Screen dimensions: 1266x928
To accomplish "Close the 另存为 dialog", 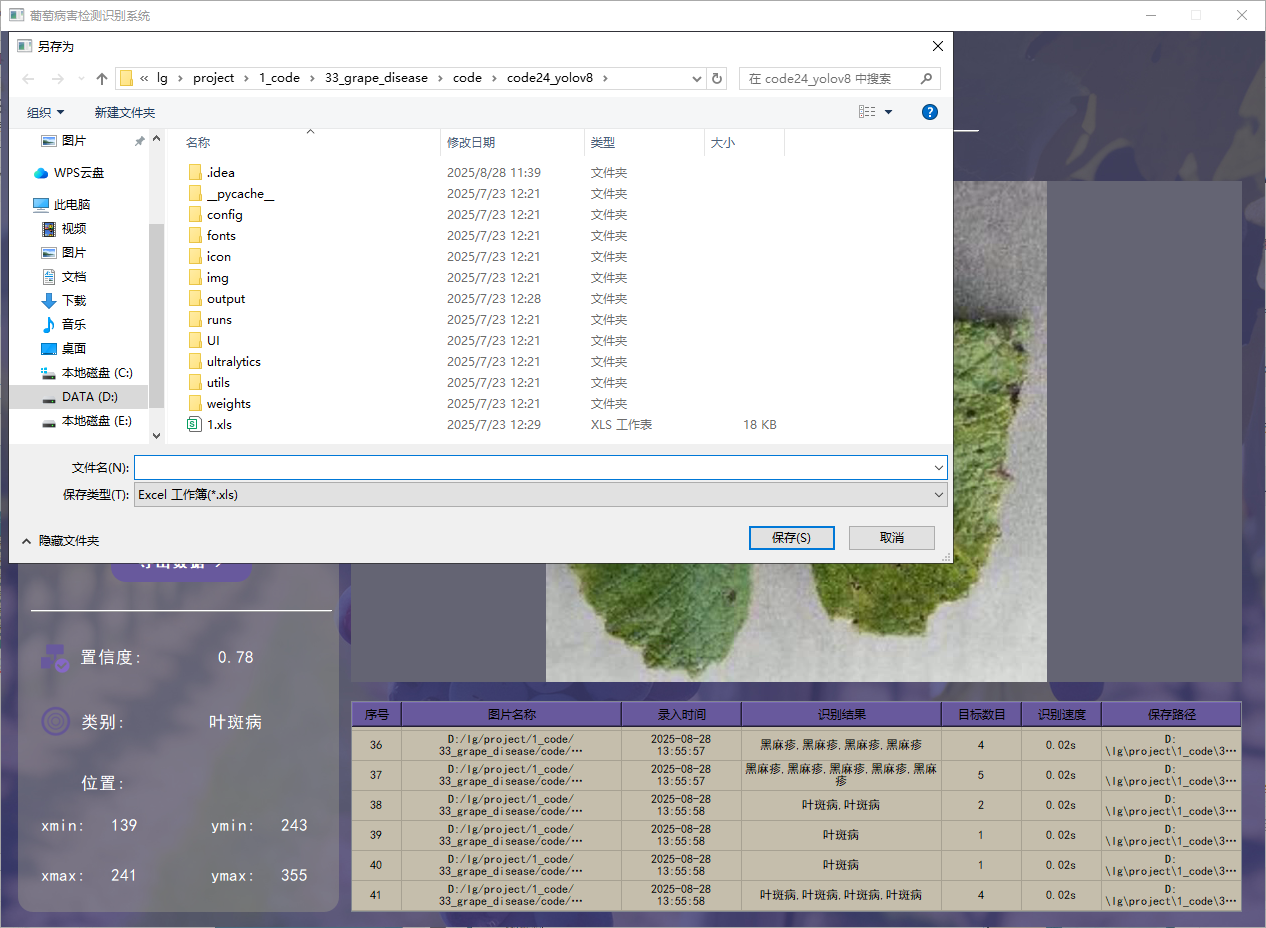I will (x=937, y=46).
